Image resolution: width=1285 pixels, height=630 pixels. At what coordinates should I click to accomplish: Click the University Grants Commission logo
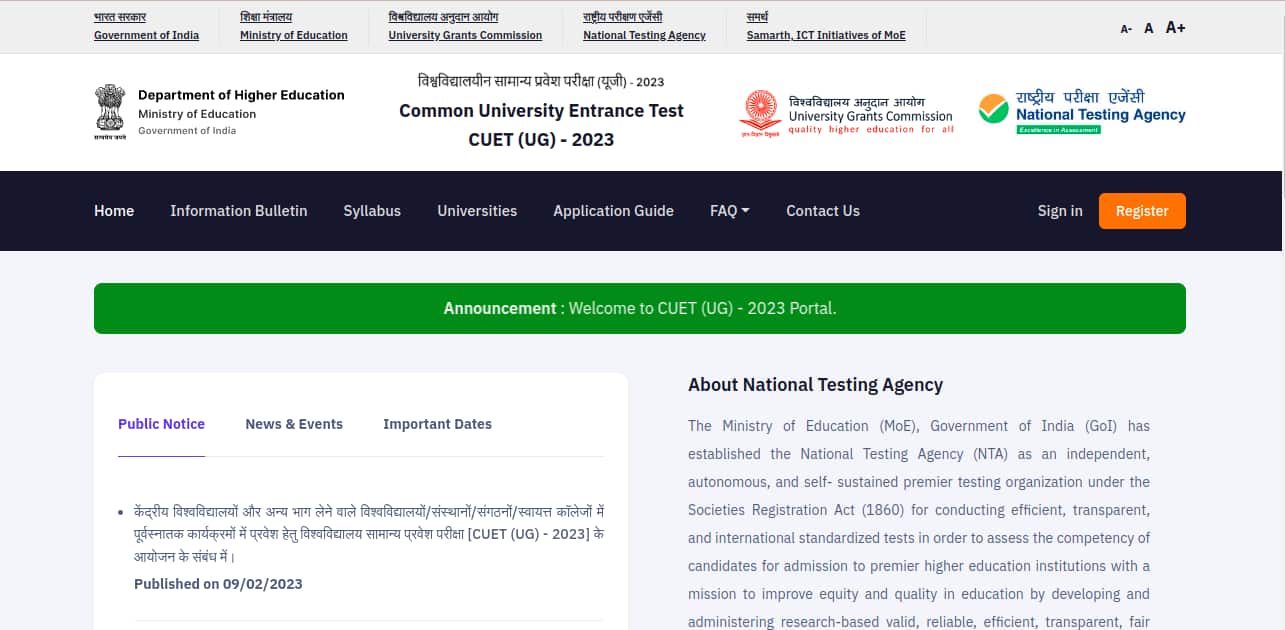[845, 110]
